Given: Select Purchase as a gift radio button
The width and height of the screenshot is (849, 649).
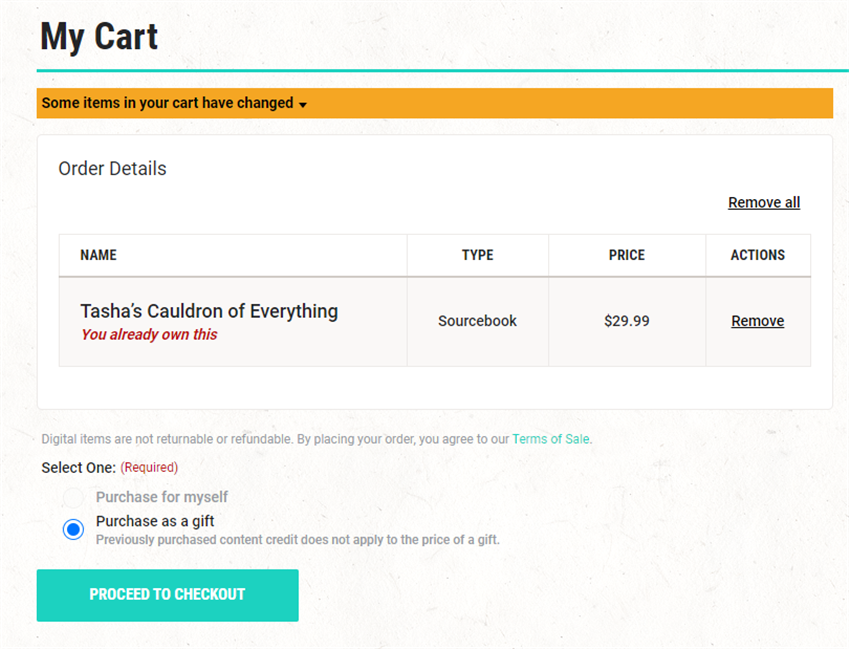Looking at the screenshot, I should 73,529.
